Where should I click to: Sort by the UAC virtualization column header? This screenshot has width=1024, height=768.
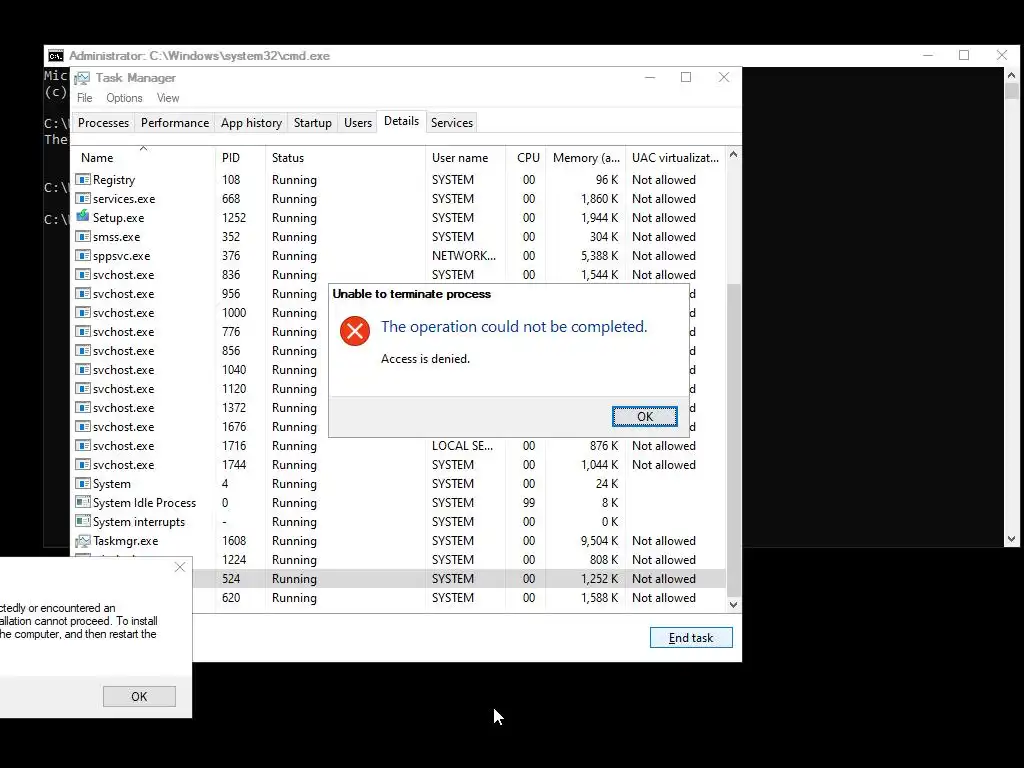click(675, 157)
